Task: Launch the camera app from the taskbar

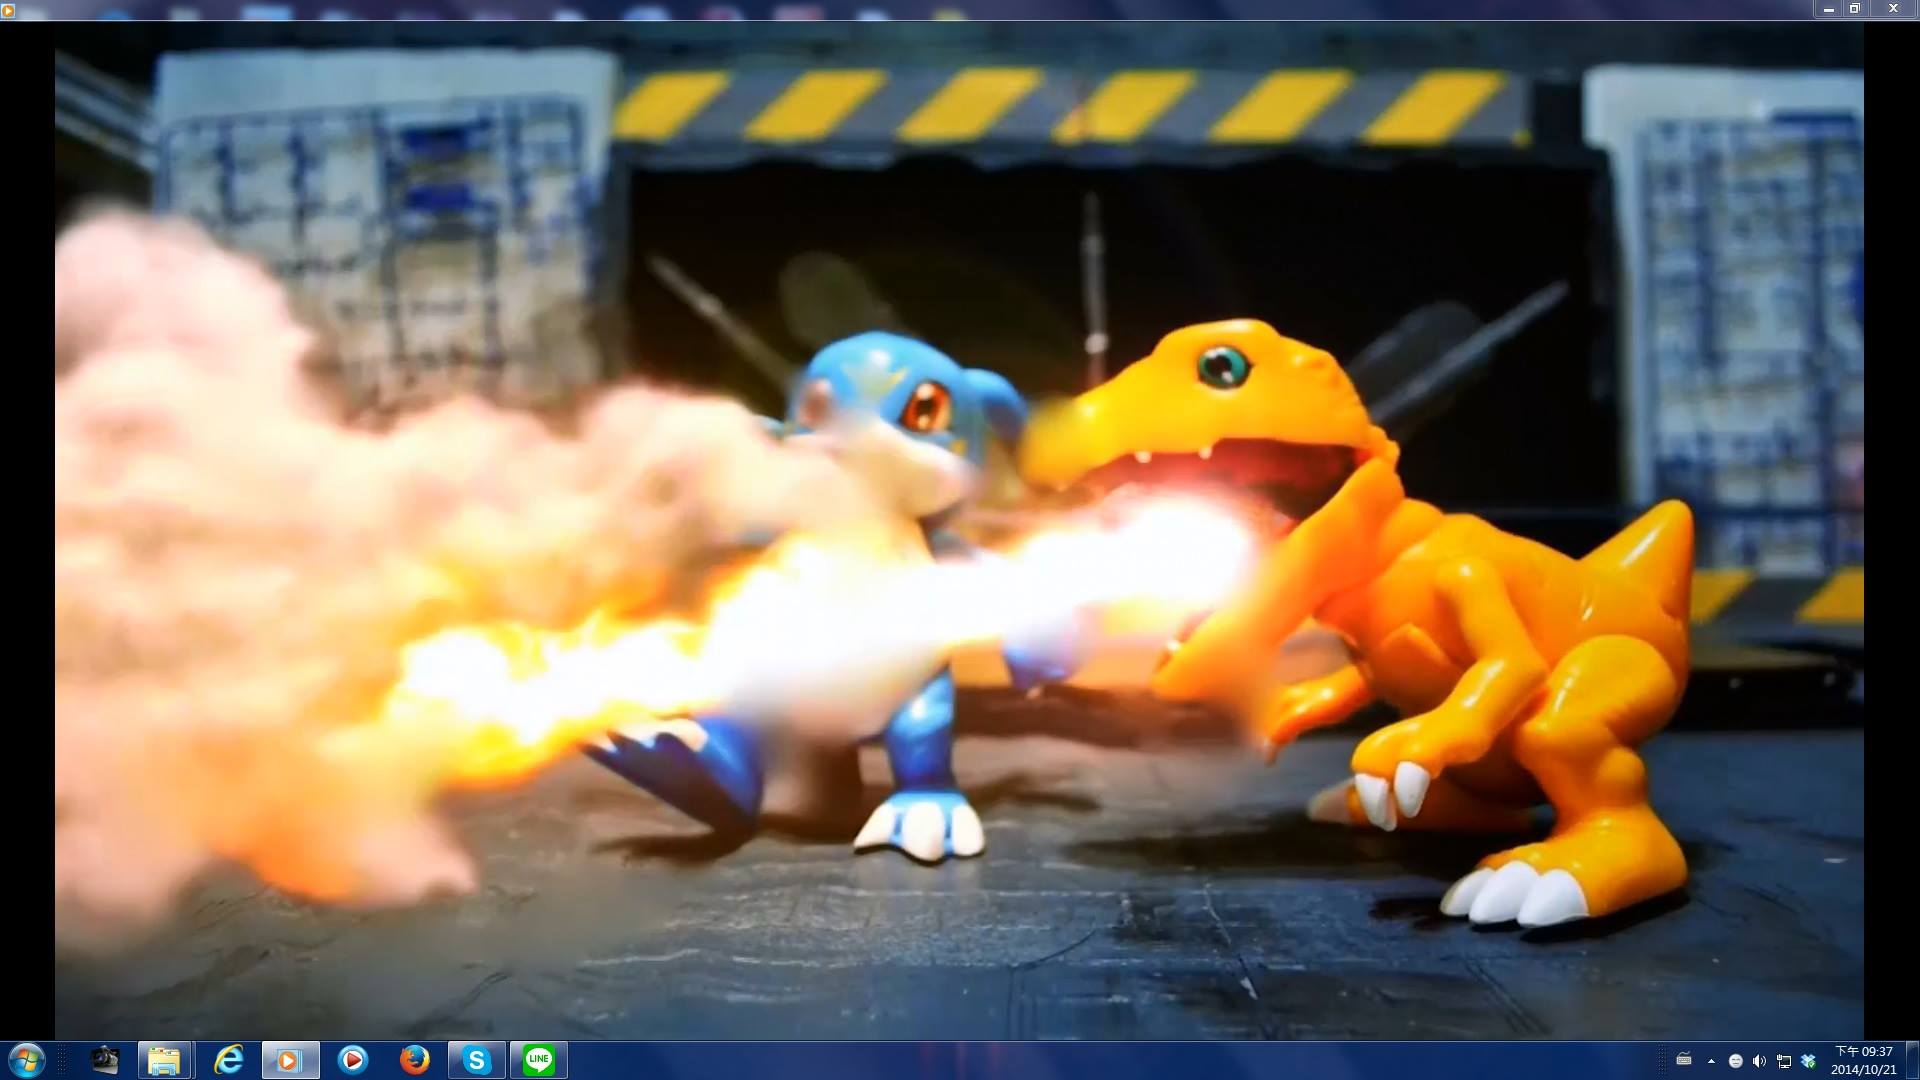Action: tap(104, 1060)
